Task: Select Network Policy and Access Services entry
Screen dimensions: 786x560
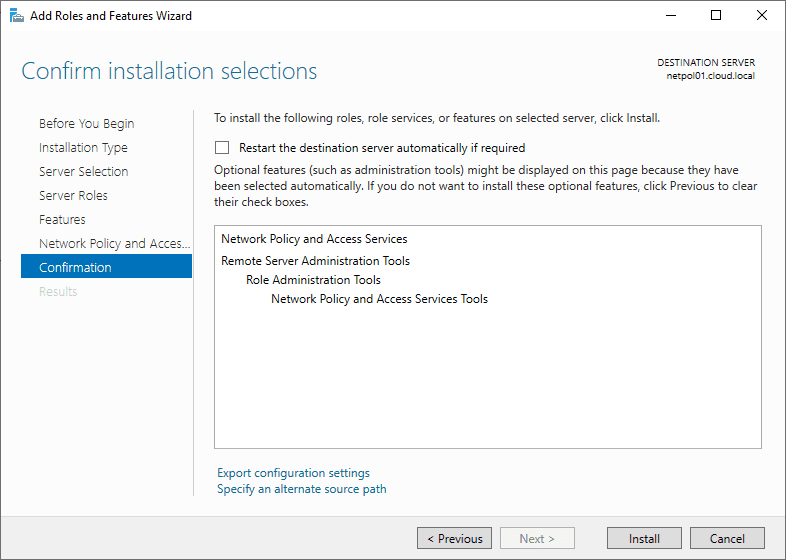Action: pos(314,239)
